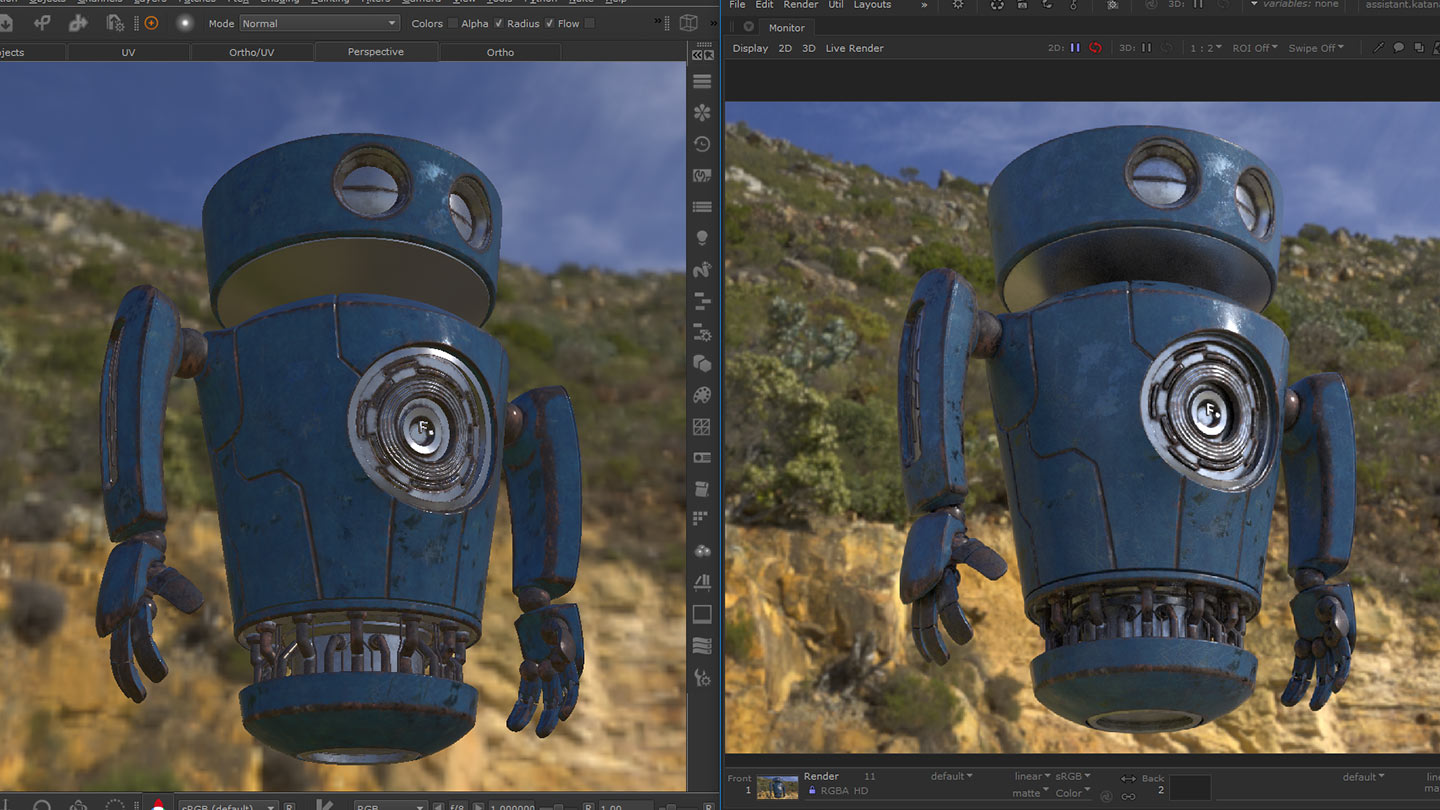
Task: Open the 1 : 2 zoom ratio dropdown
Action: click(1205, 48)
